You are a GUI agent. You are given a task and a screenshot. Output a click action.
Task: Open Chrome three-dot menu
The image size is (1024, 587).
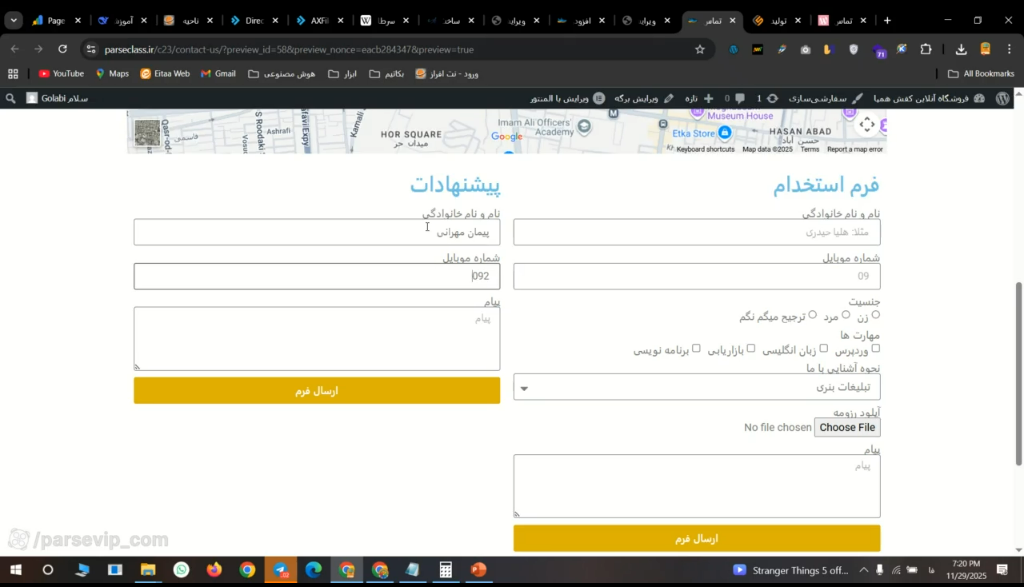[x=1009, y=50]
